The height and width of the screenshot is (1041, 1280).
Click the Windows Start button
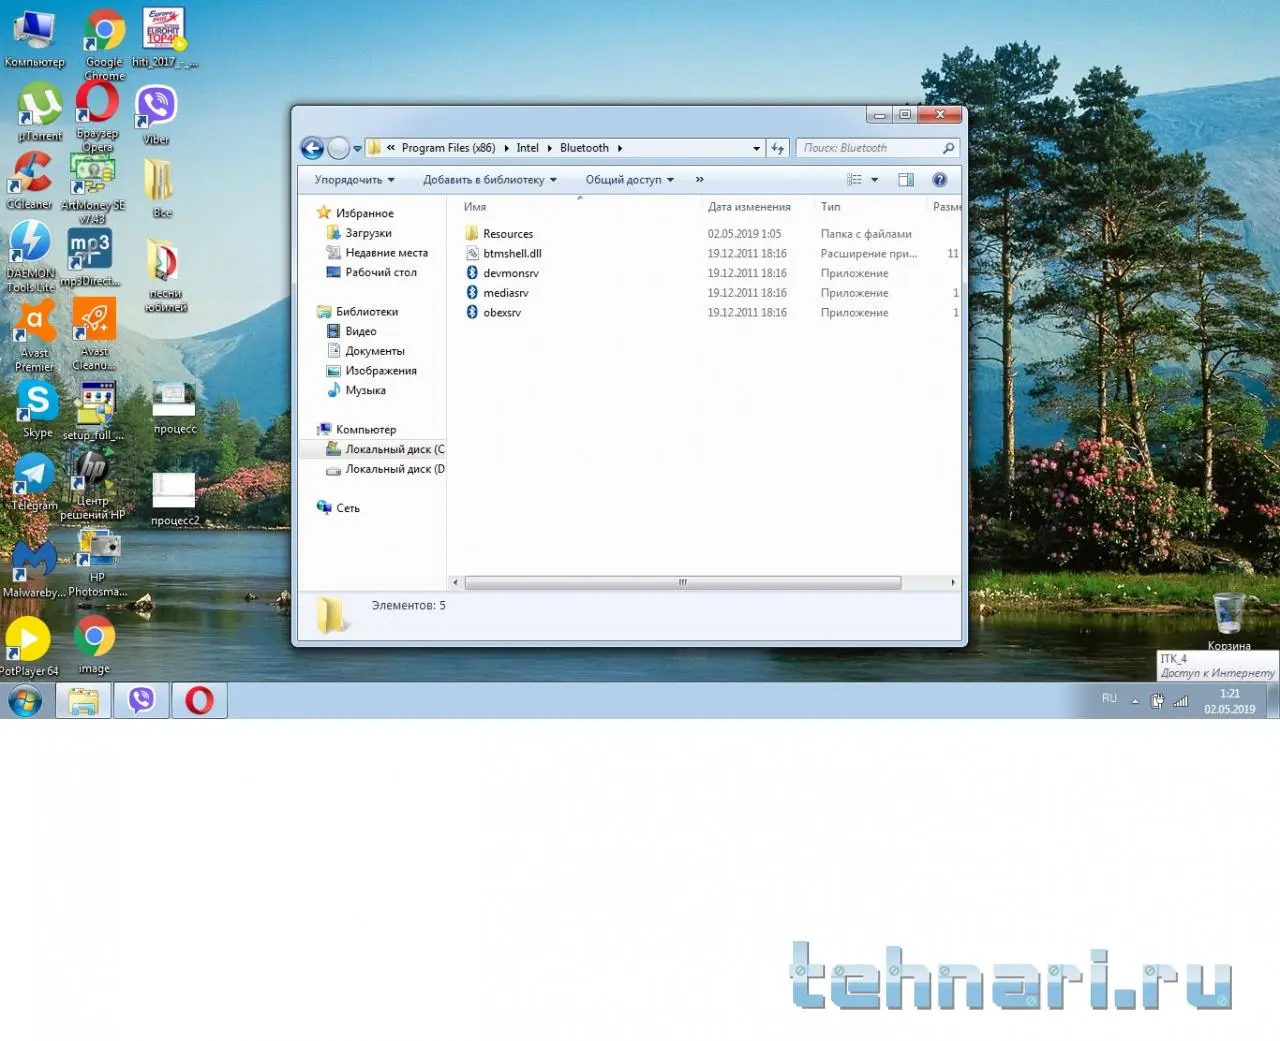pos(25,700)
